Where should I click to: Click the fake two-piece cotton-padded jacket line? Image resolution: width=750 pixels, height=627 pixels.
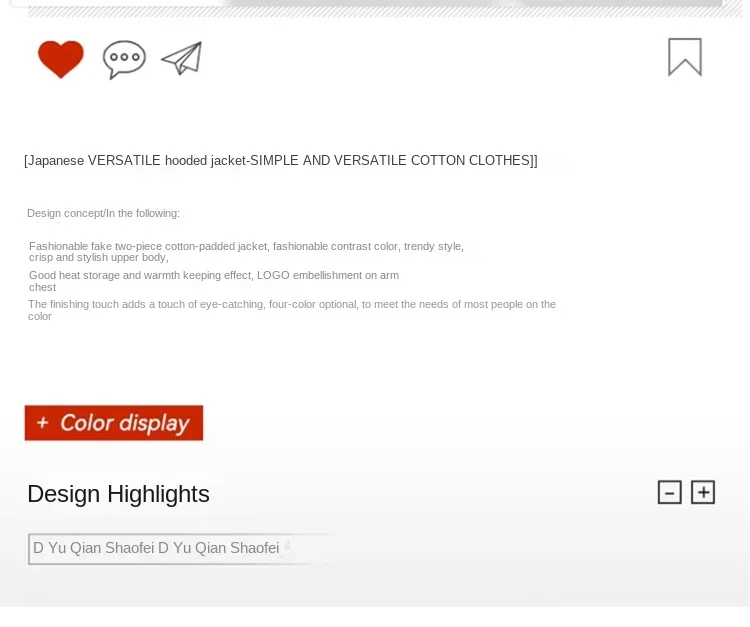tap(246, 246)
